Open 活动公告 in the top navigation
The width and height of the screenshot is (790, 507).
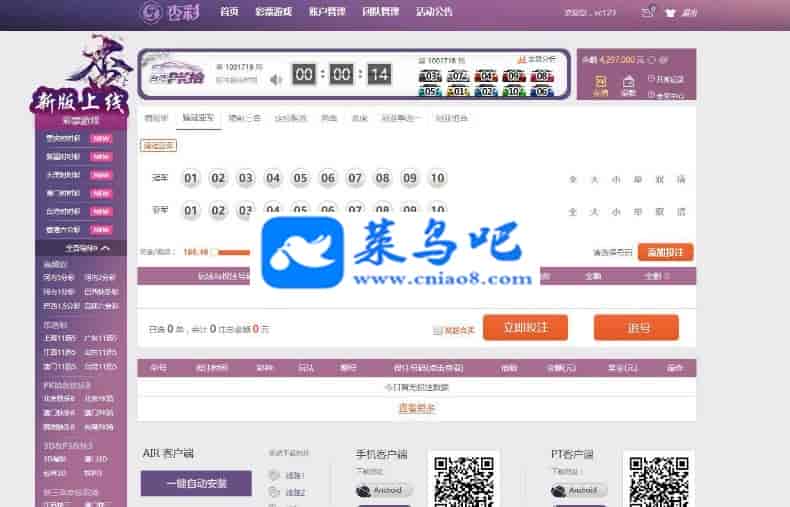(434, 12)
